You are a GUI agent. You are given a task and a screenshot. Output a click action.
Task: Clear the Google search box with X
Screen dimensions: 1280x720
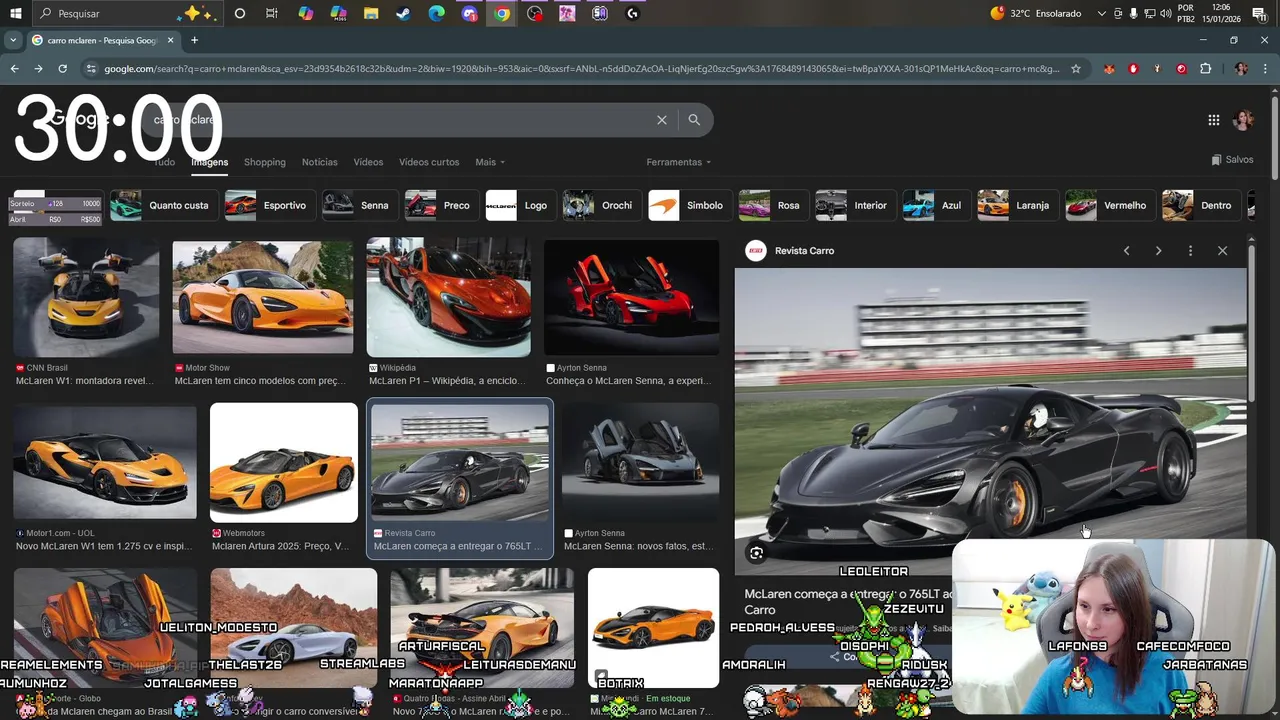661,120
